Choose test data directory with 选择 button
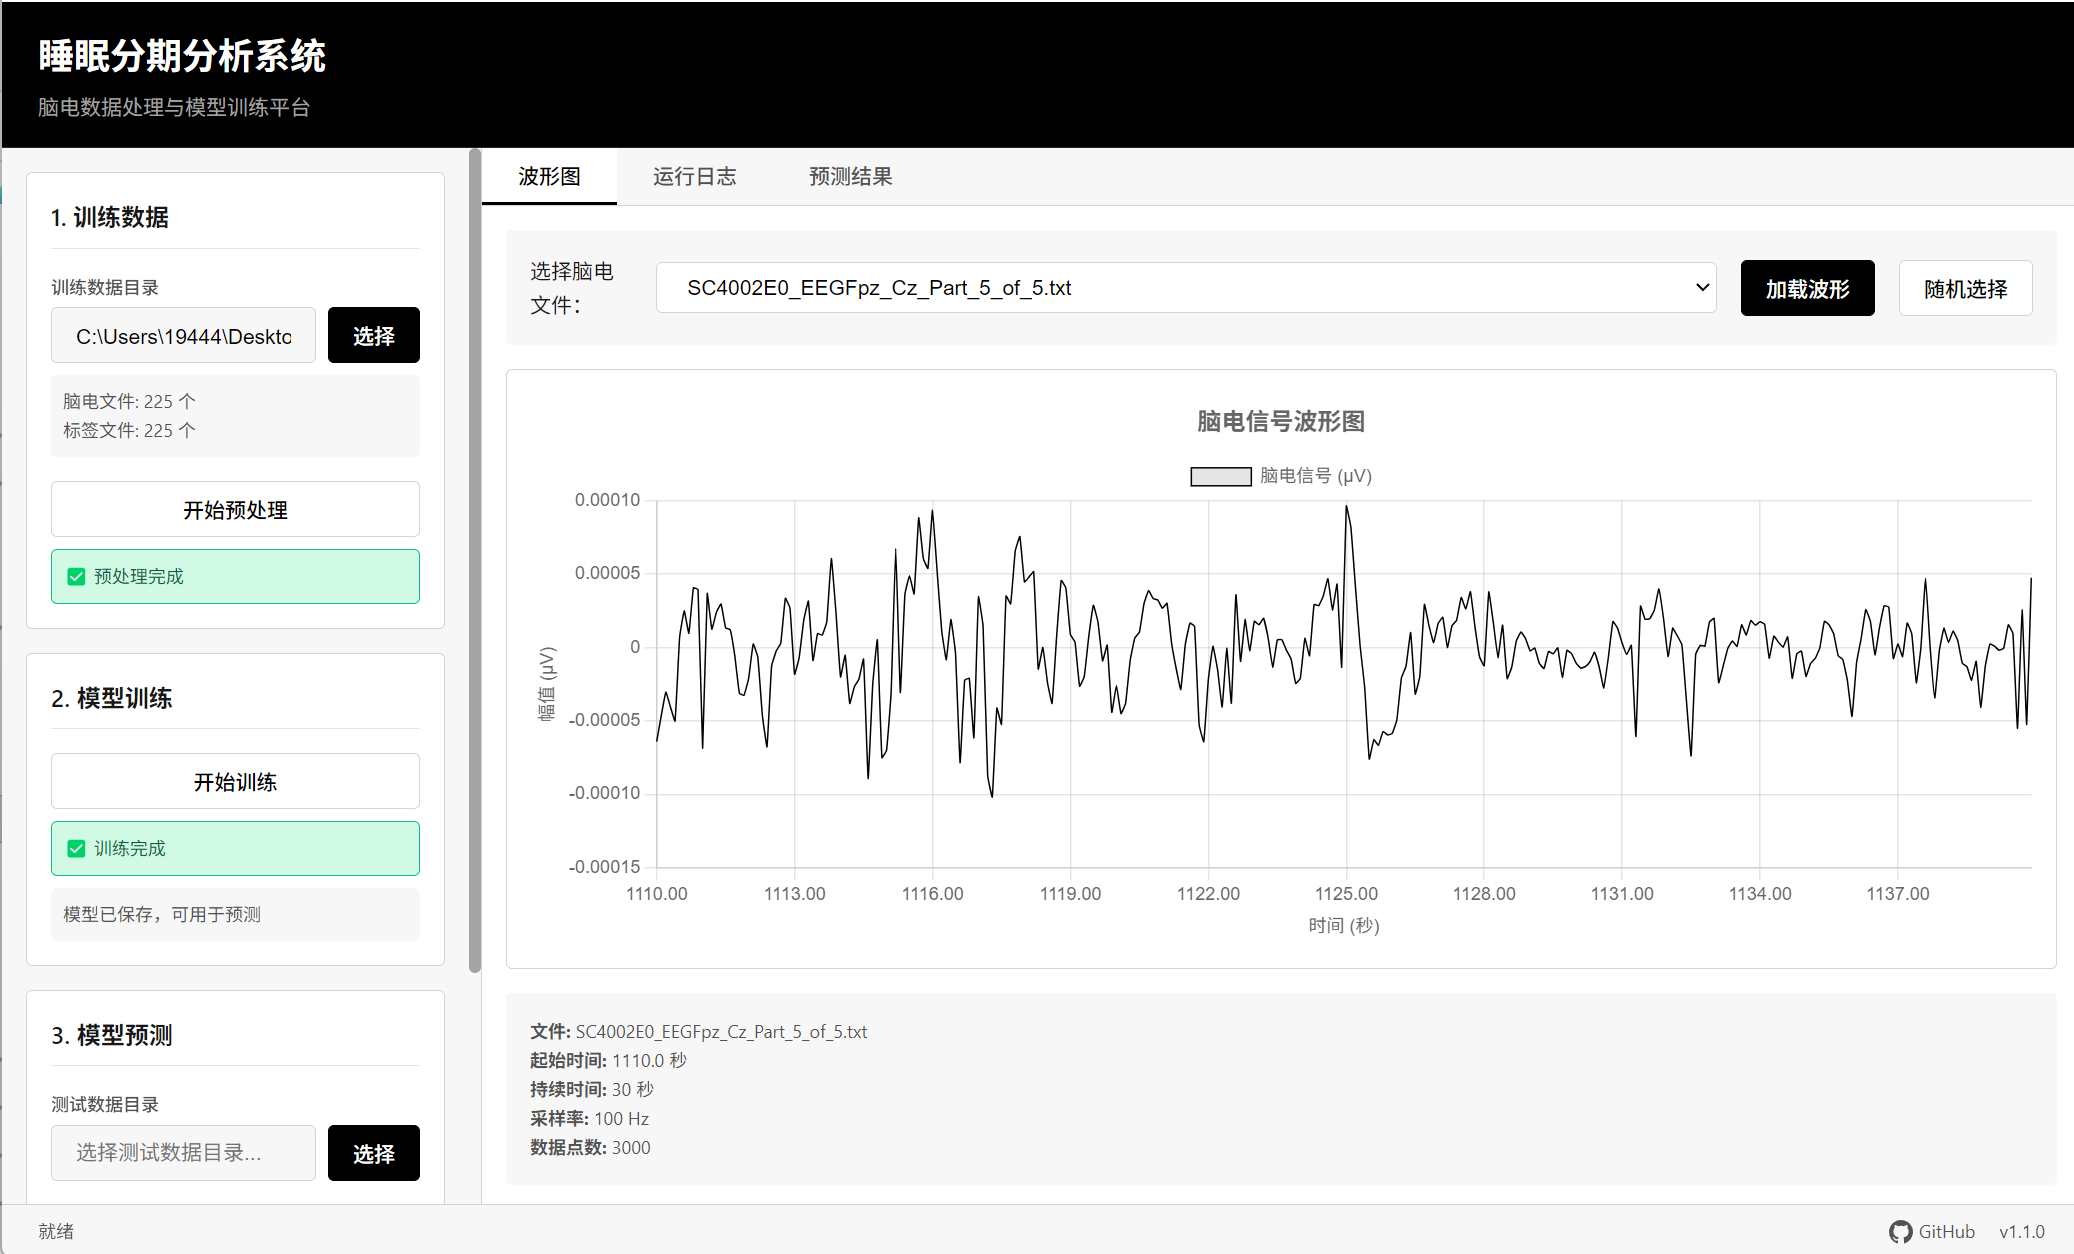Image resolution: width=2074 pixels, height=1254 pixels. point(373,1154)
